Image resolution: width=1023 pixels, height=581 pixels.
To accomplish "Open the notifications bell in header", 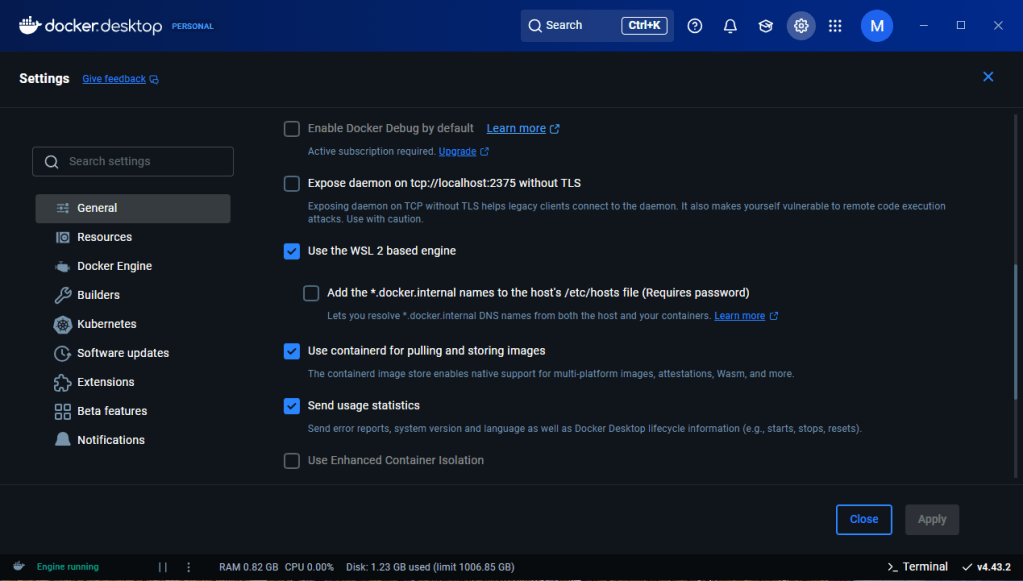I will click(x=730, y=26).
